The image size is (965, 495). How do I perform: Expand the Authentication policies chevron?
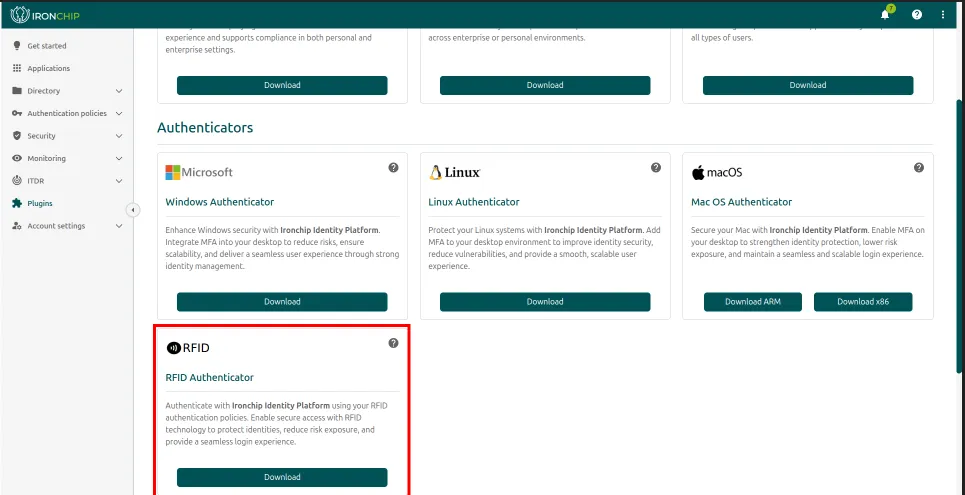click(119, 113)
